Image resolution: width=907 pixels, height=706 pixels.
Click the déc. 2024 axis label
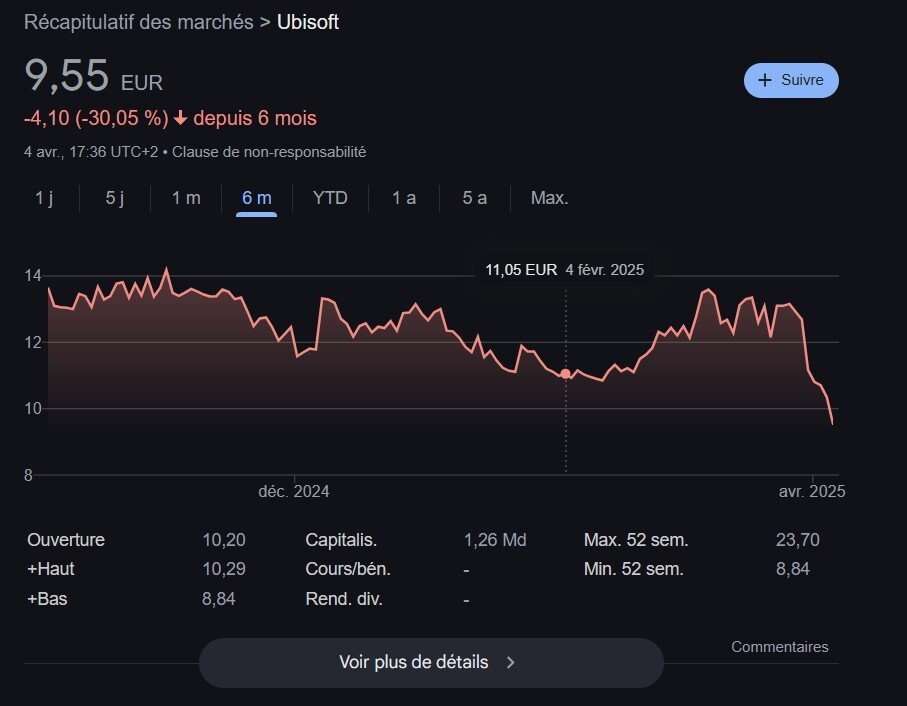point(294,492)
